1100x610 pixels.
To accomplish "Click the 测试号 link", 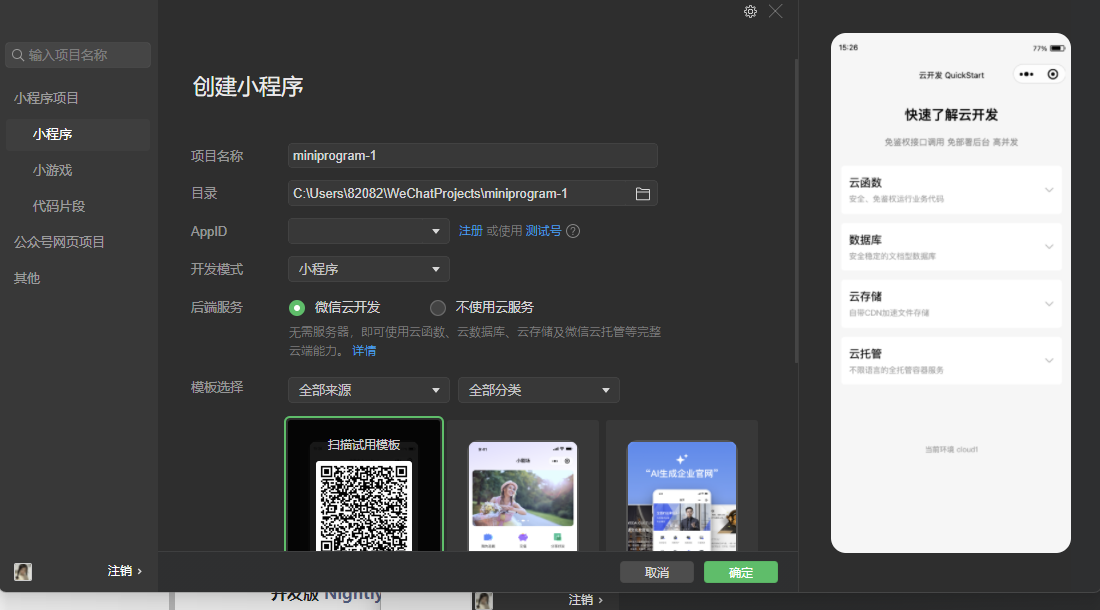I will (543, 231).
